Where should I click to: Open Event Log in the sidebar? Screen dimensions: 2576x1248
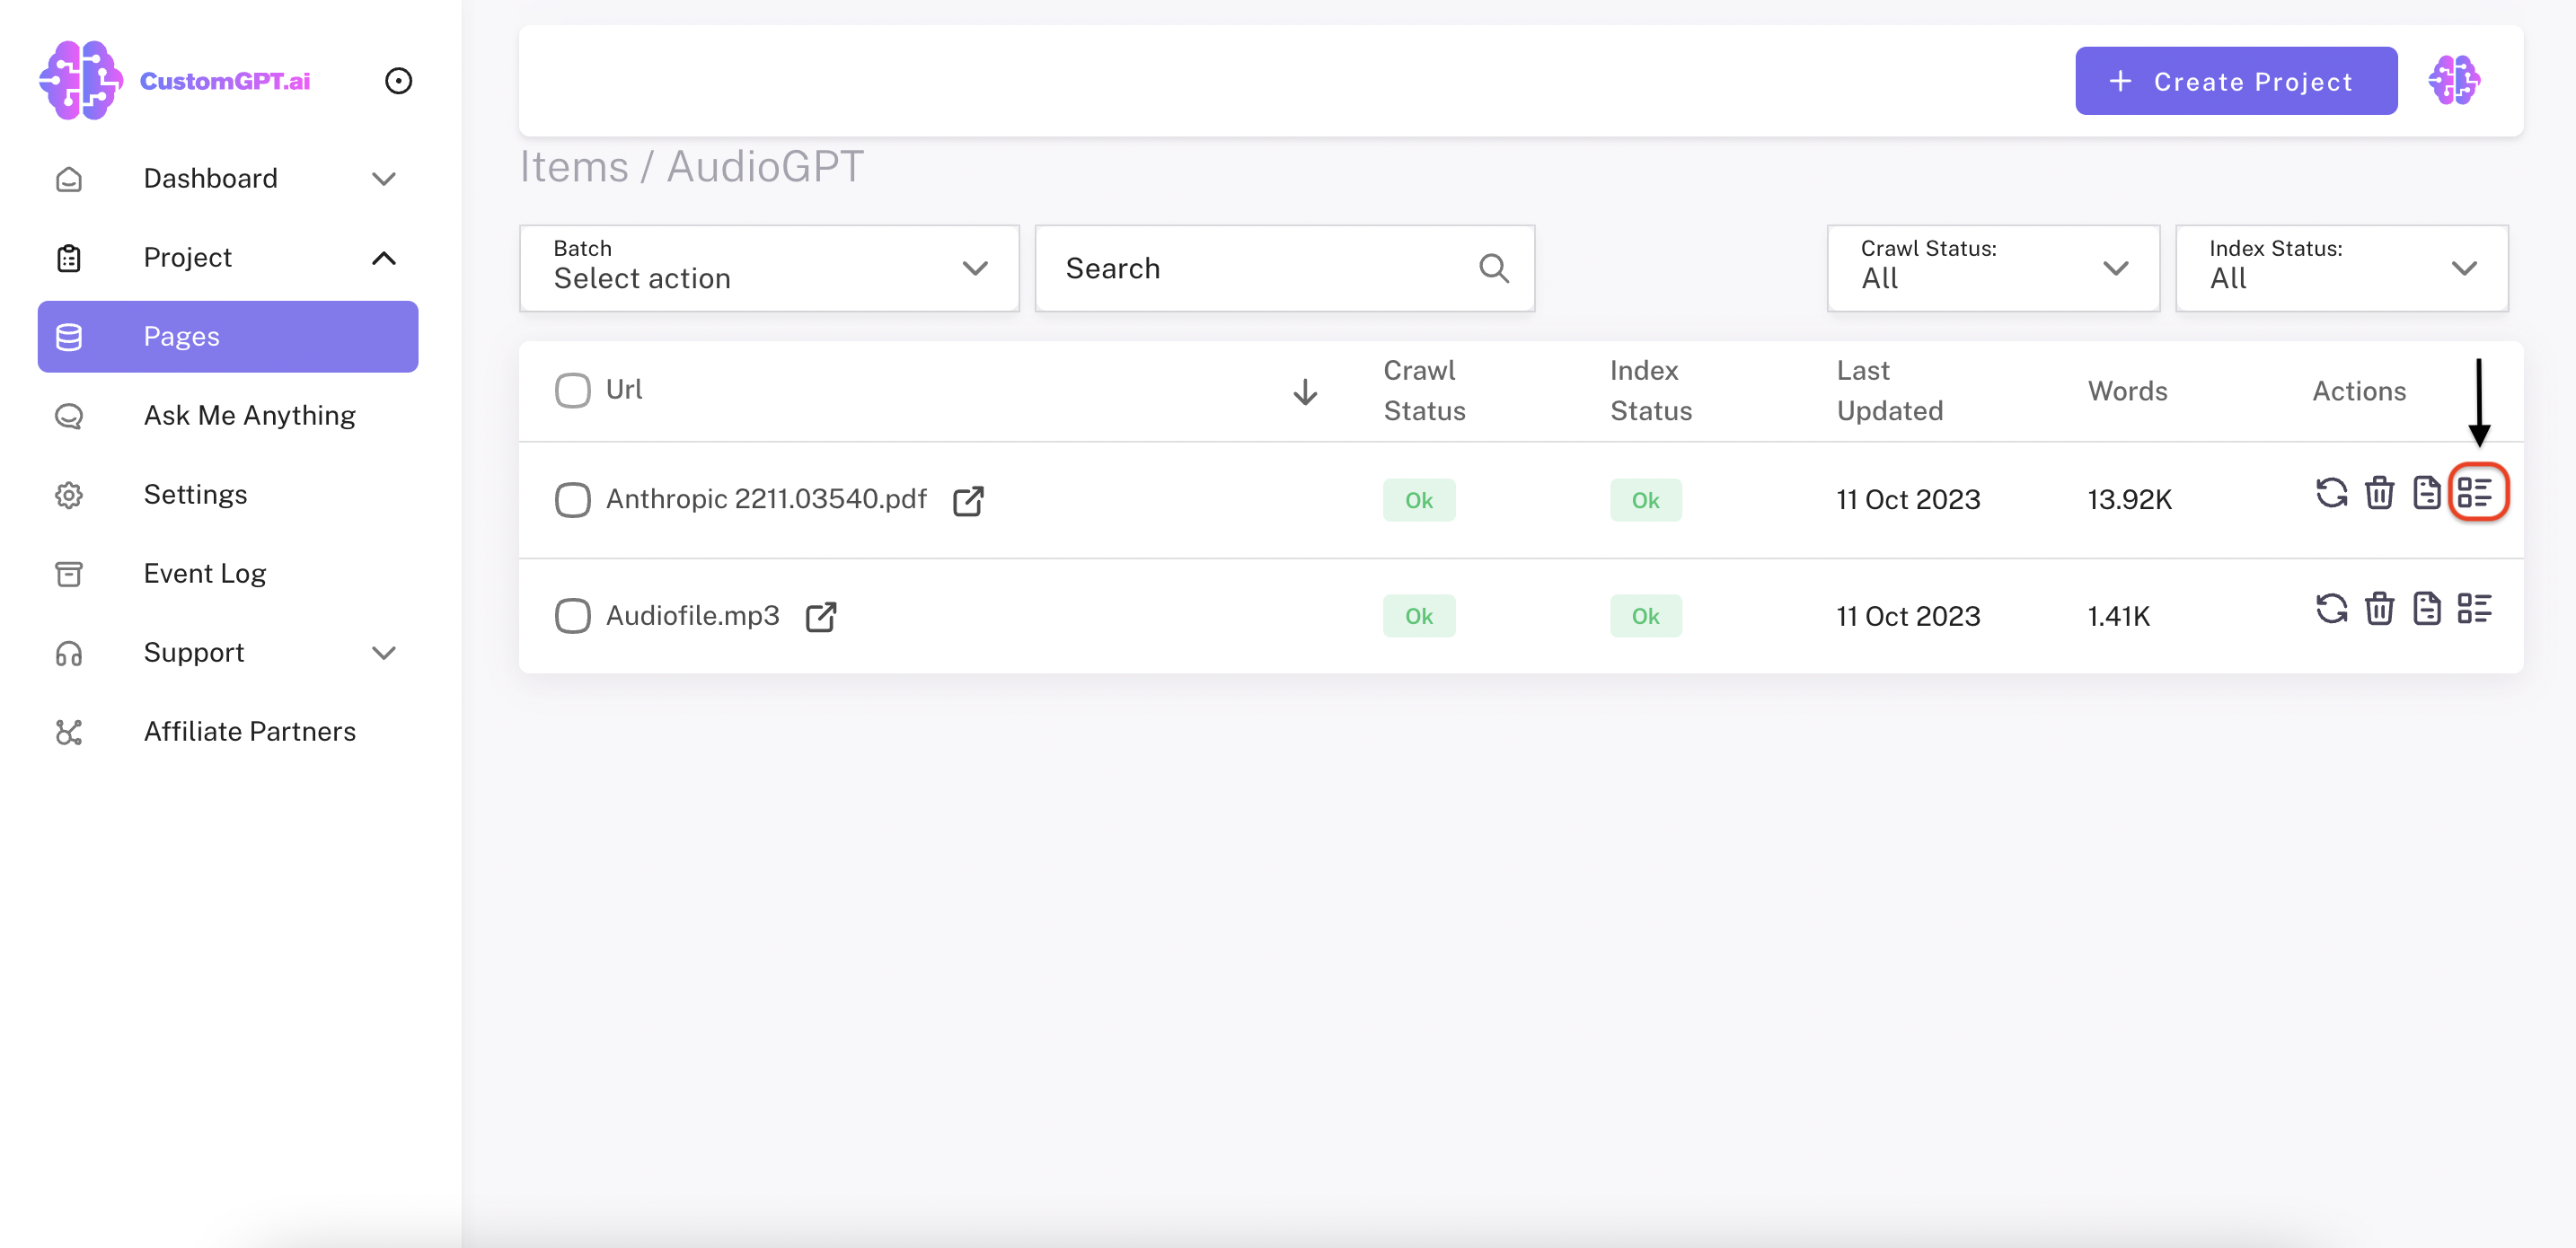(204, 573)
